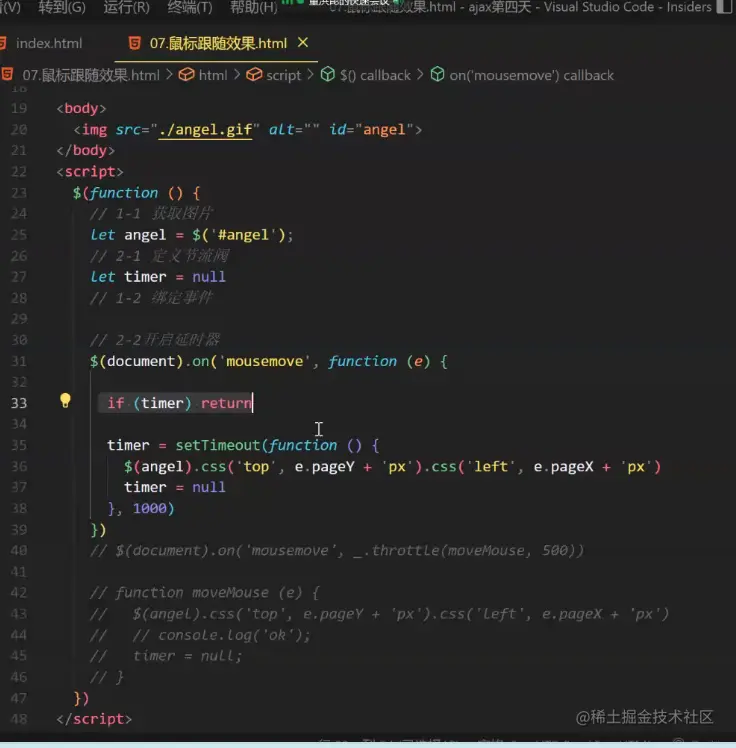Click 'timer = null' on line 37

[x=175, y=488]
